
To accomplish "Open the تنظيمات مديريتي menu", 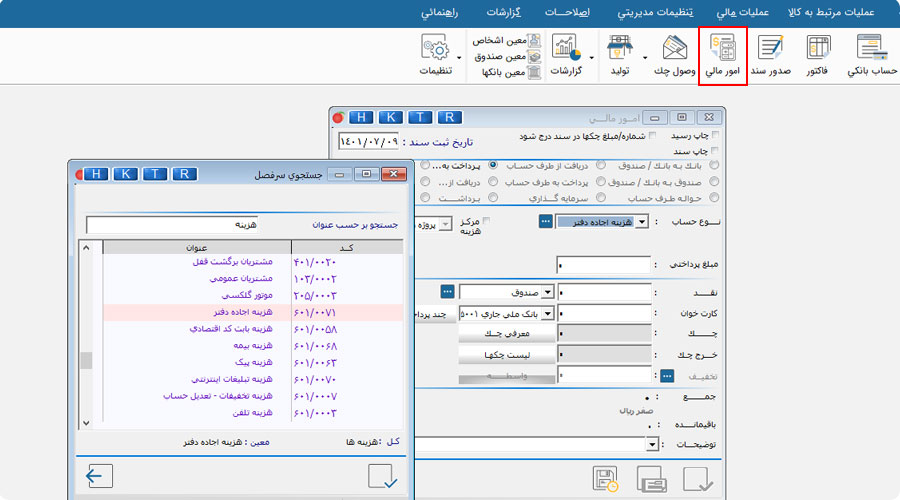I will click(x=655, y=12).
